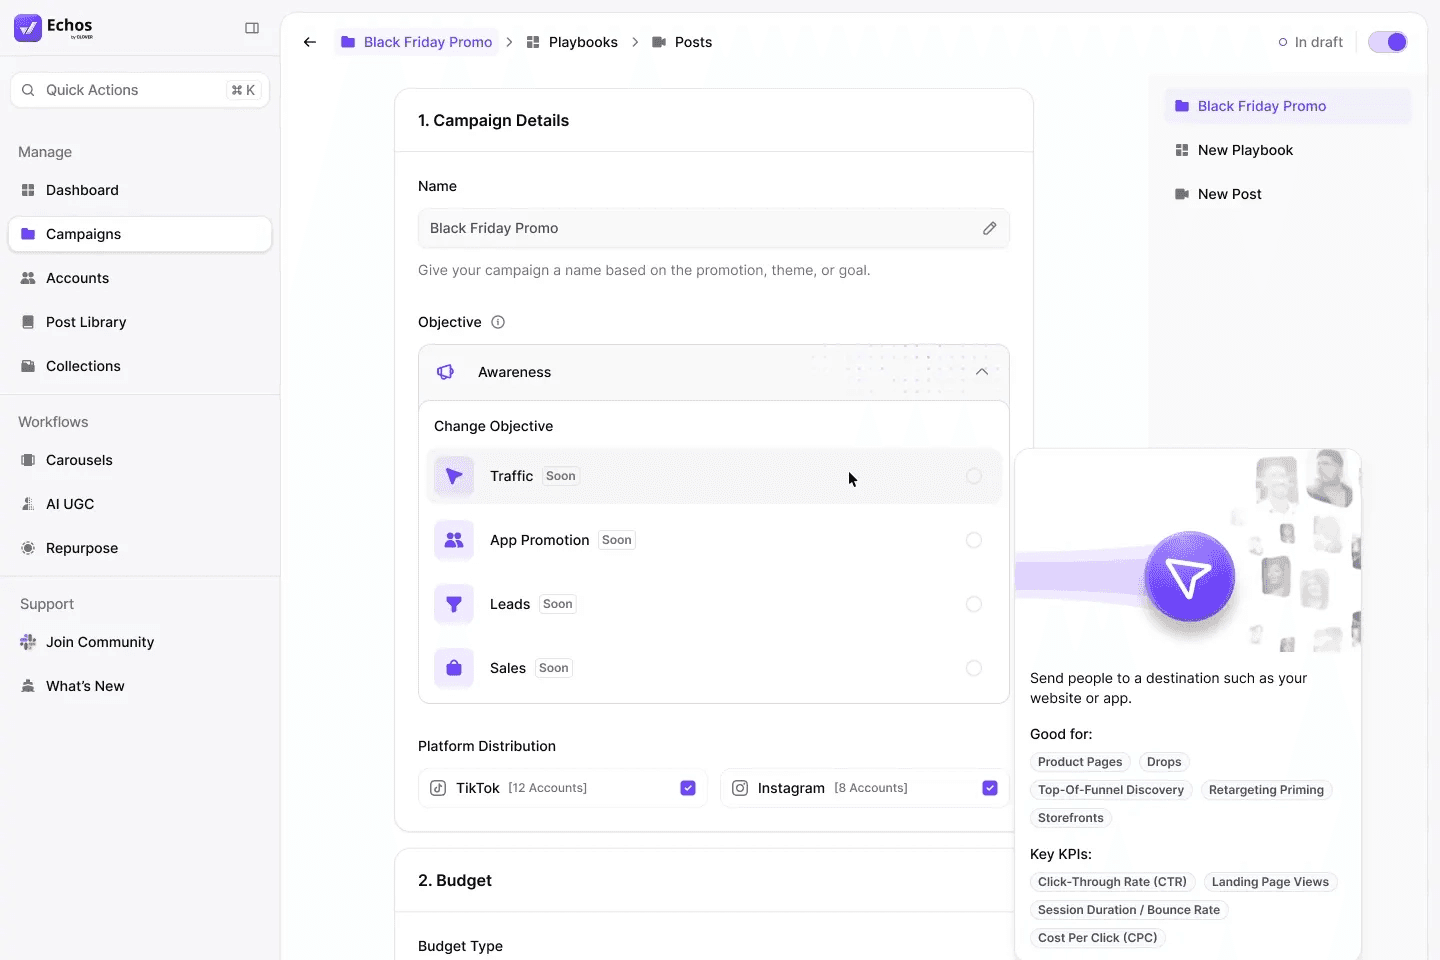1440x960 pixels.
Task: Click the Quick Actions search icon
Action: click(x=28, y=90)
